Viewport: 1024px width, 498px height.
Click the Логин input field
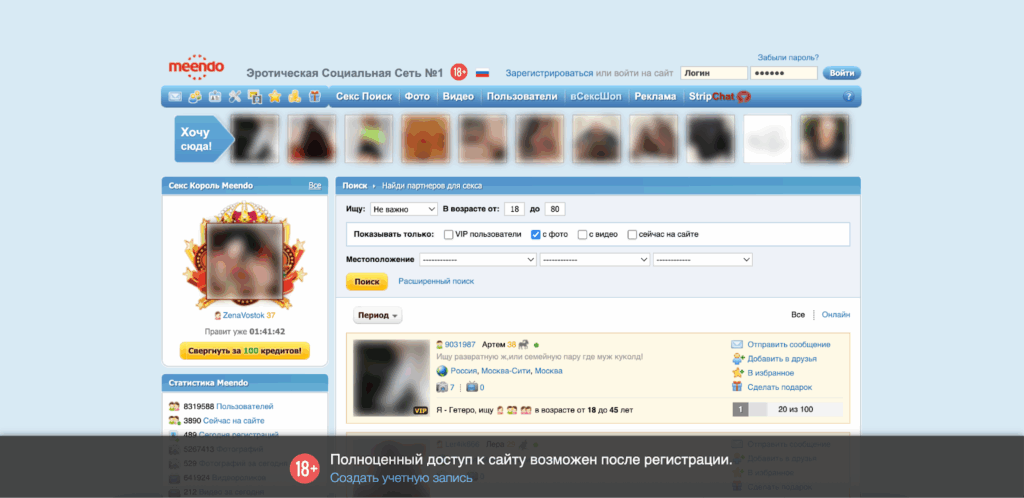713,73
